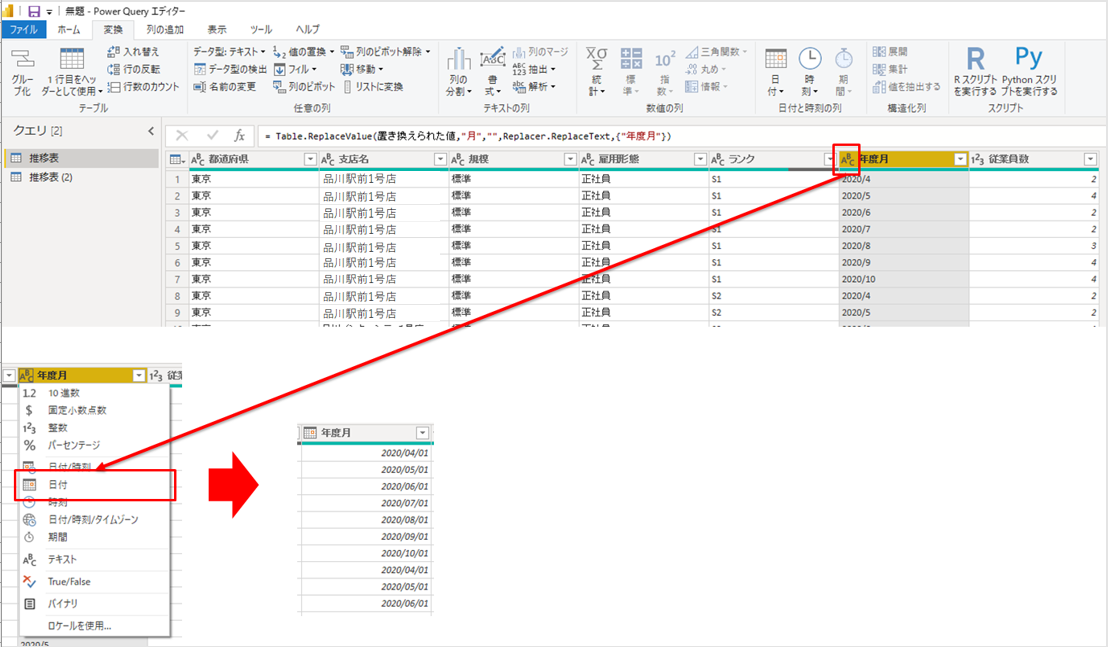Click the 統計 (Statistics) sigma icon
The width and height of the screenshot is (1108, 647).
pyautogui.click(x=596, y=70)
